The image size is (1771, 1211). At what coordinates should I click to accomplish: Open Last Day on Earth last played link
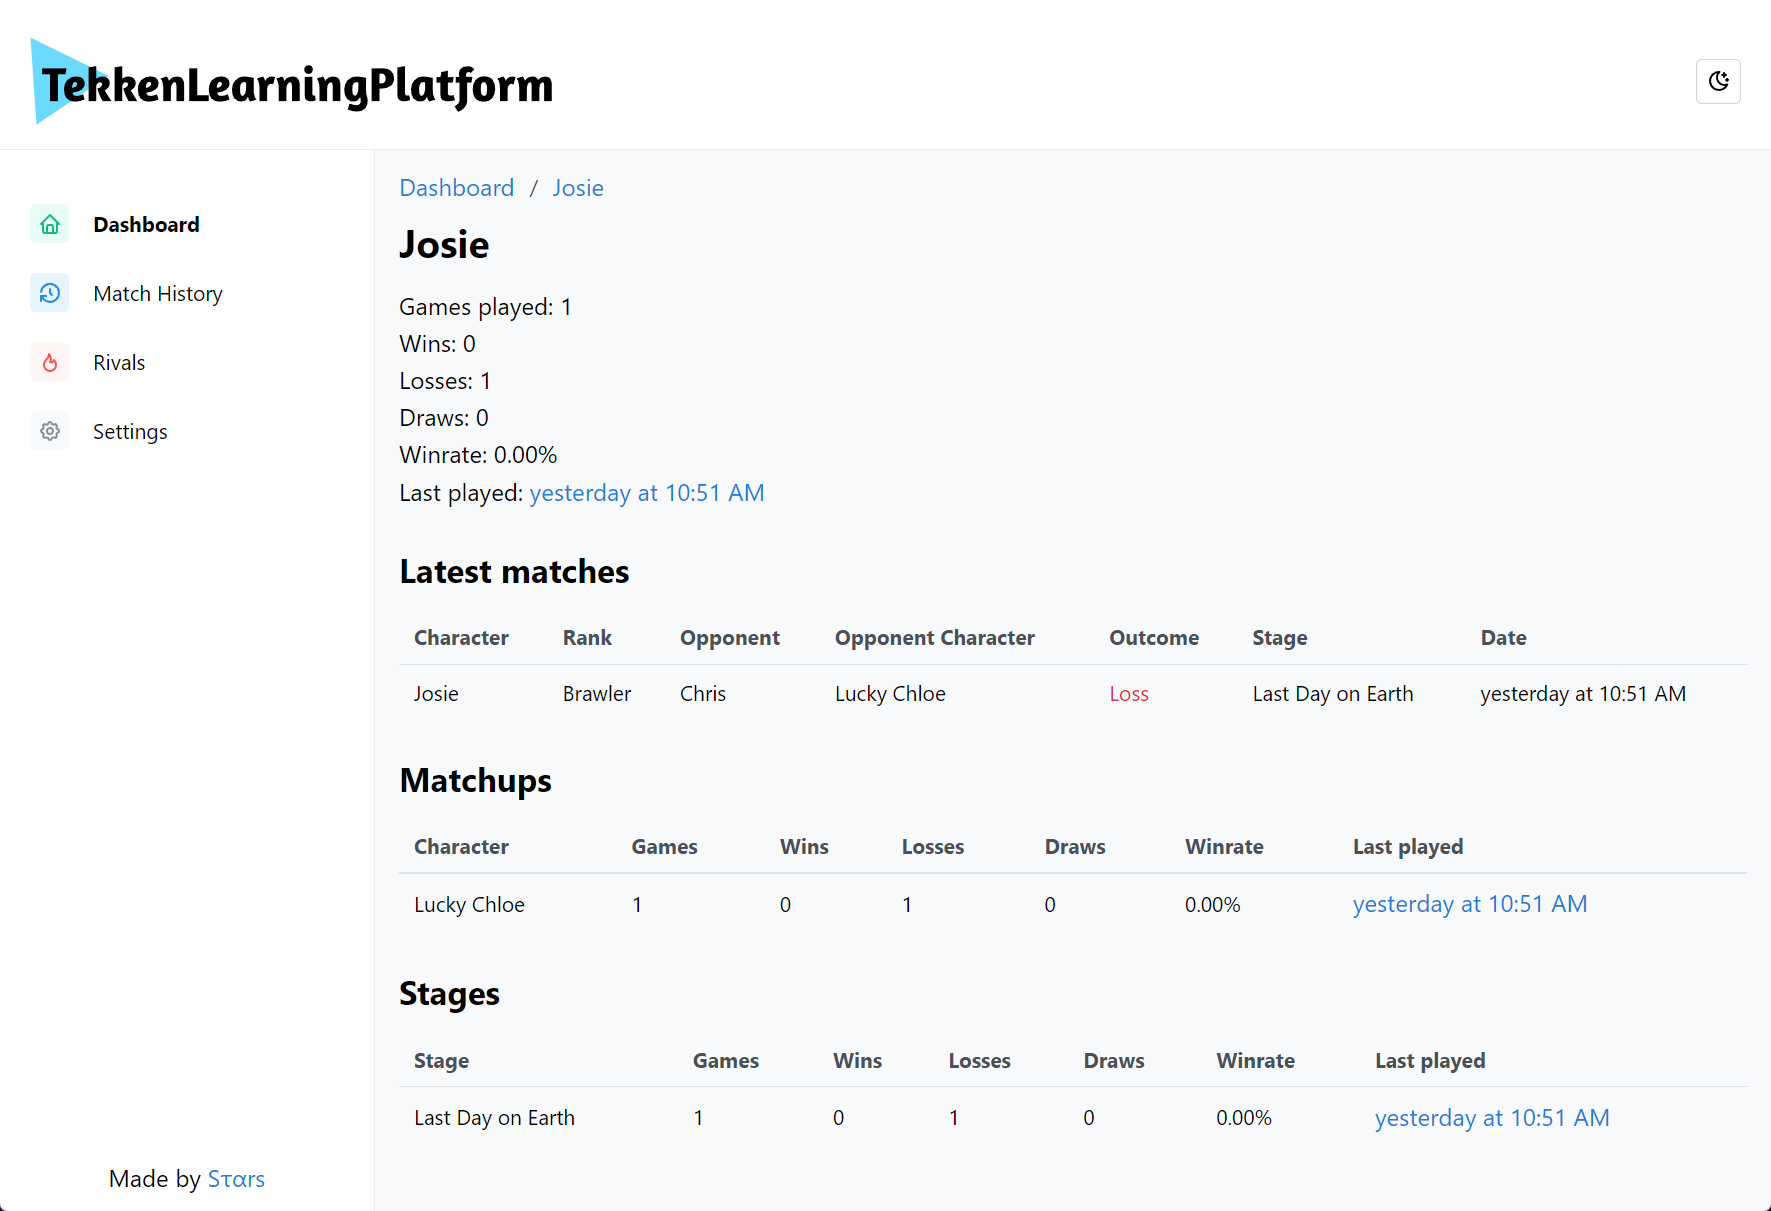click(1492, 1118)
